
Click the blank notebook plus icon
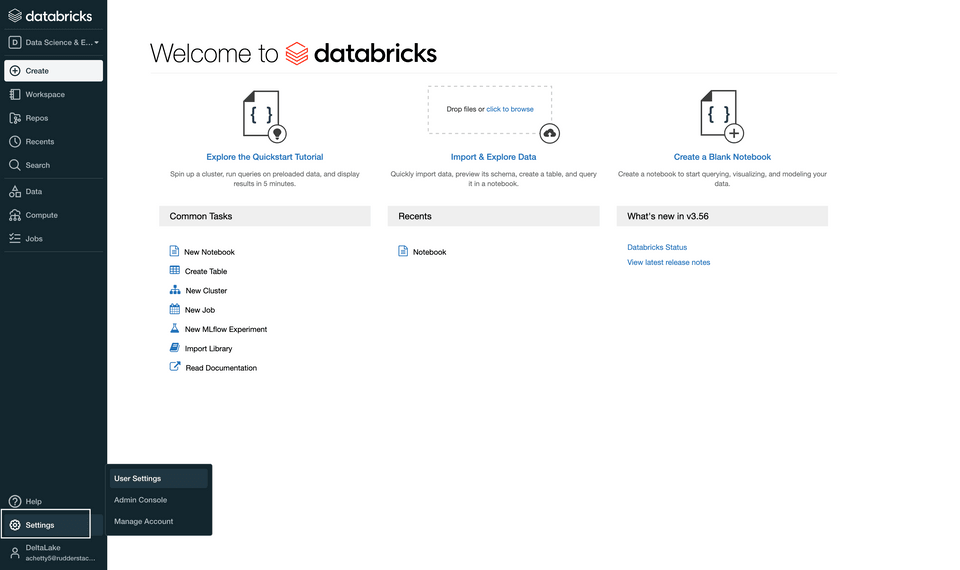click(734, 133)
